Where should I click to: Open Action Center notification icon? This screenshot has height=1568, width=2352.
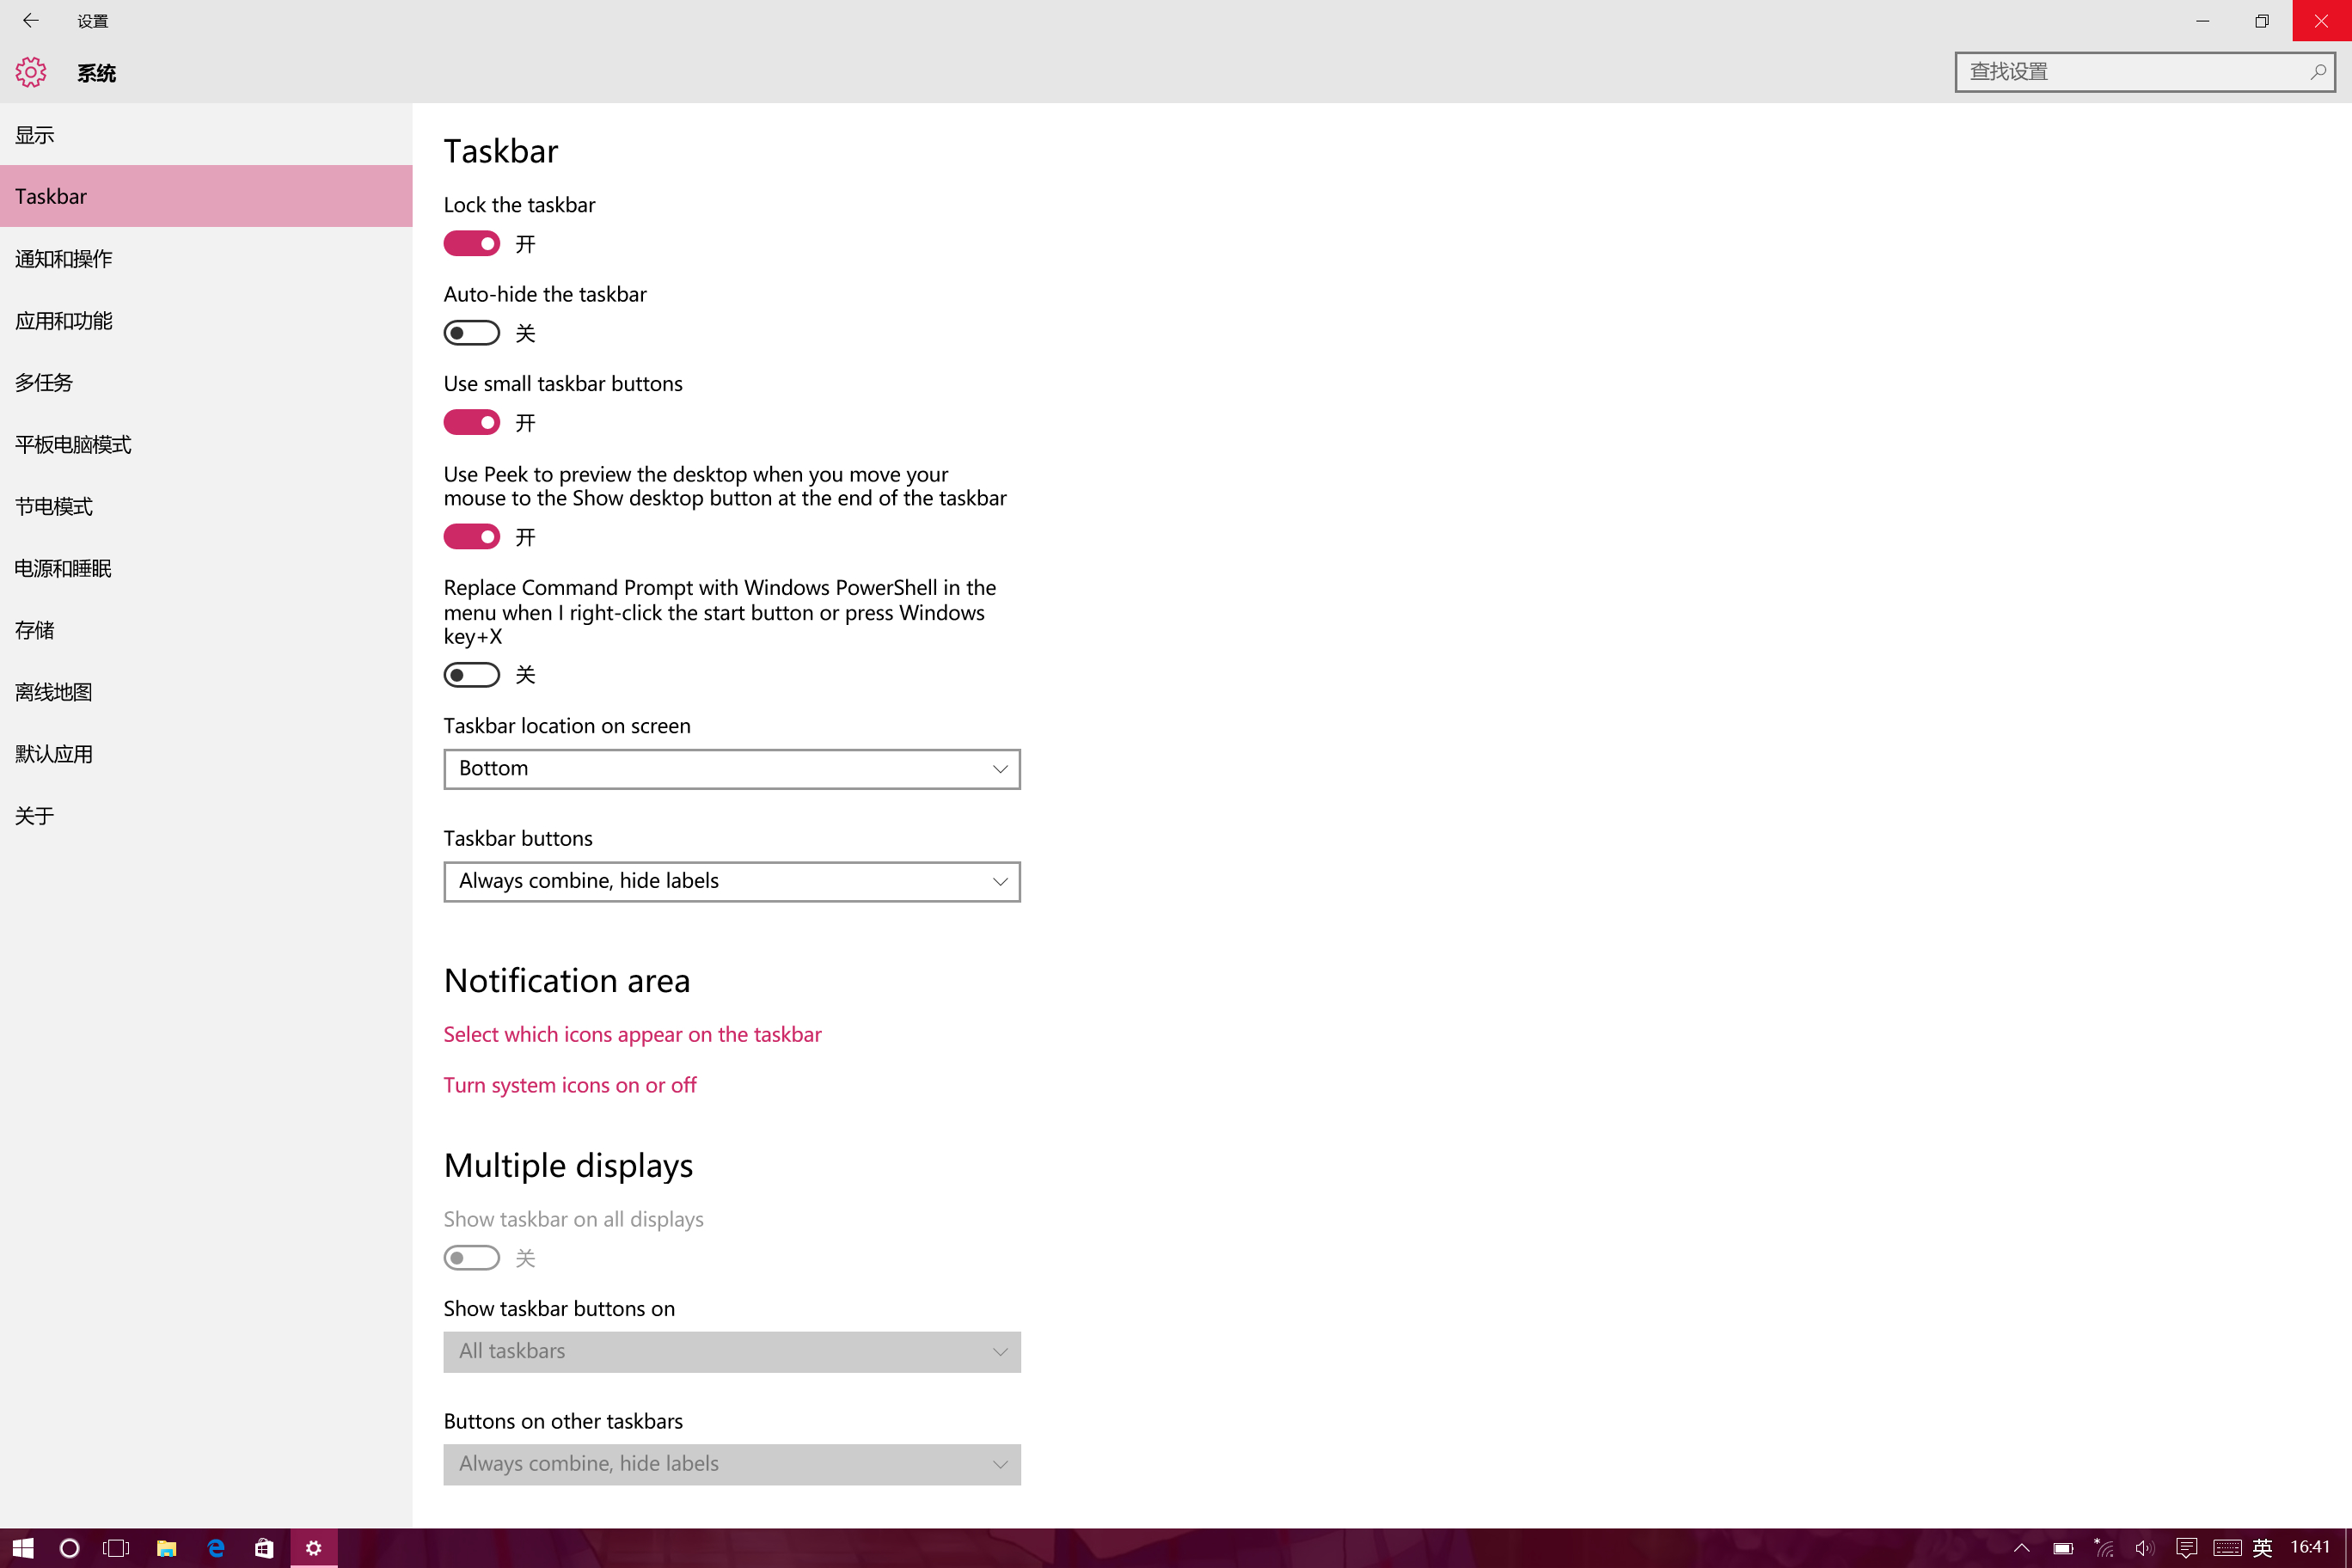[2186, 1548]
